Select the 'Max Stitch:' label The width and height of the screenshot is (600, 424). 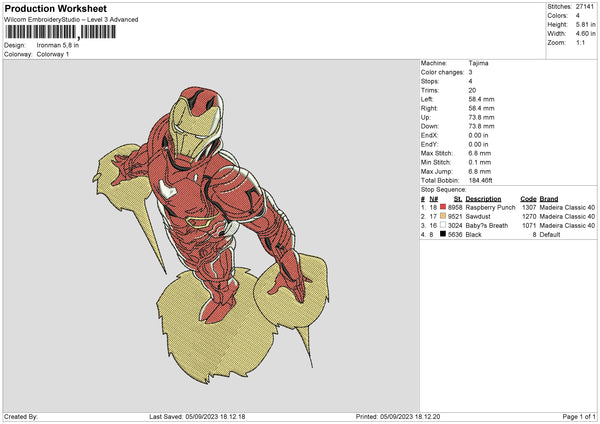click(437, 153)
